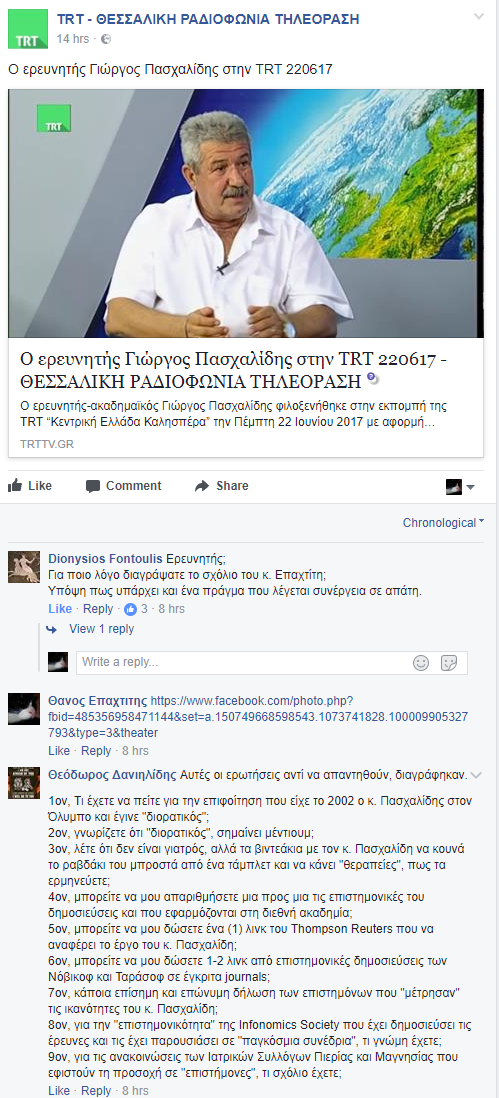Image resolution: width=499 pixels, height=1098 pixels.
Task: Click the Like thumbs-up icon under post
Action: pos(15,485)
